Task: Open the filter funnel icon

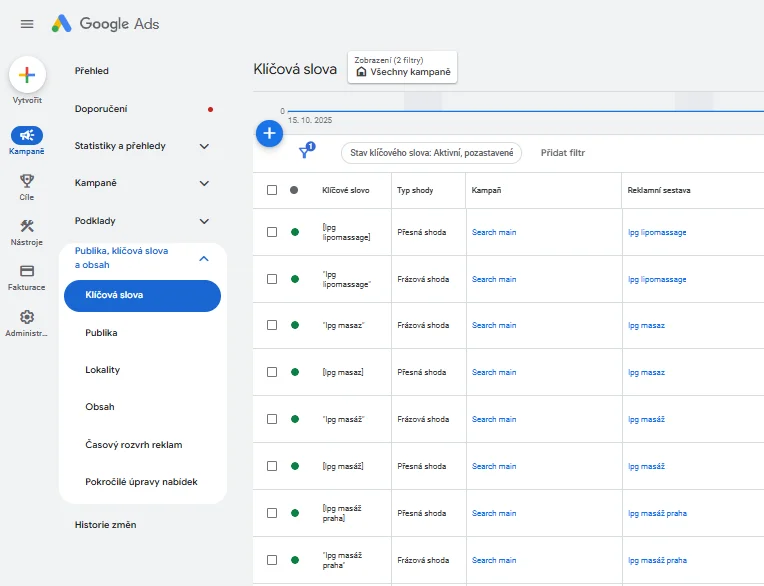Action: (306, 152)
